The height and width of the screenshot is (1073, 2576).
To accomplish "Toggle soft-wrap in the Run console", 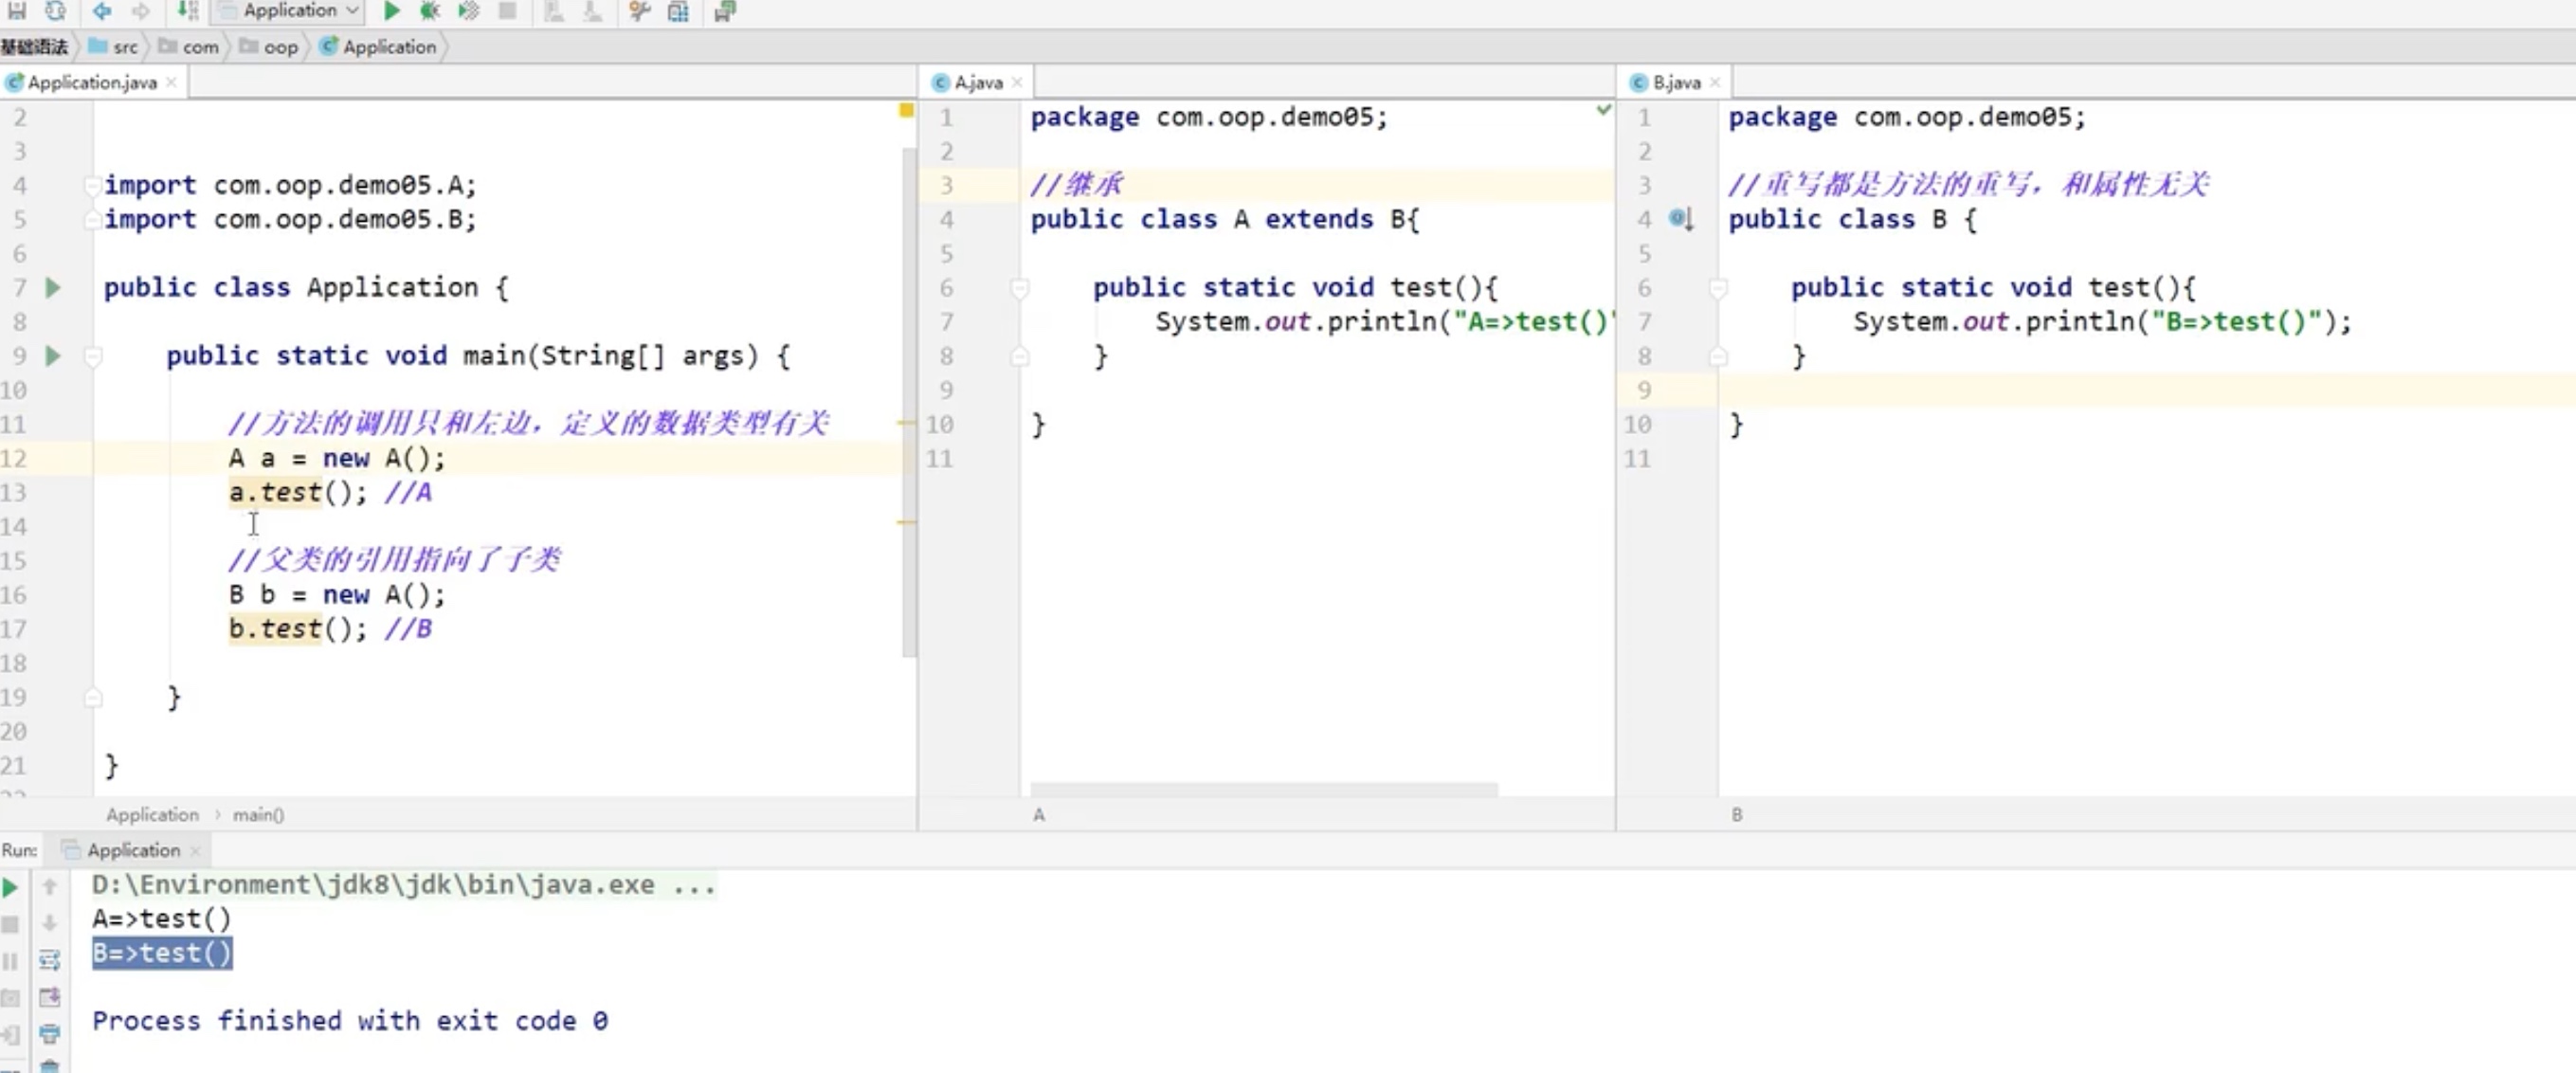I will tap(49, 960).
